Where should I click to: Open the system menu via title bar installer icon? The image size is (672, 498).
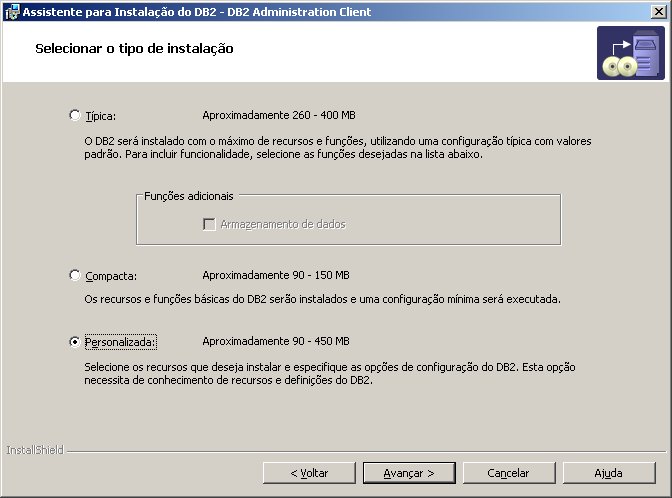pyautogui.click(x=12, y=12)
